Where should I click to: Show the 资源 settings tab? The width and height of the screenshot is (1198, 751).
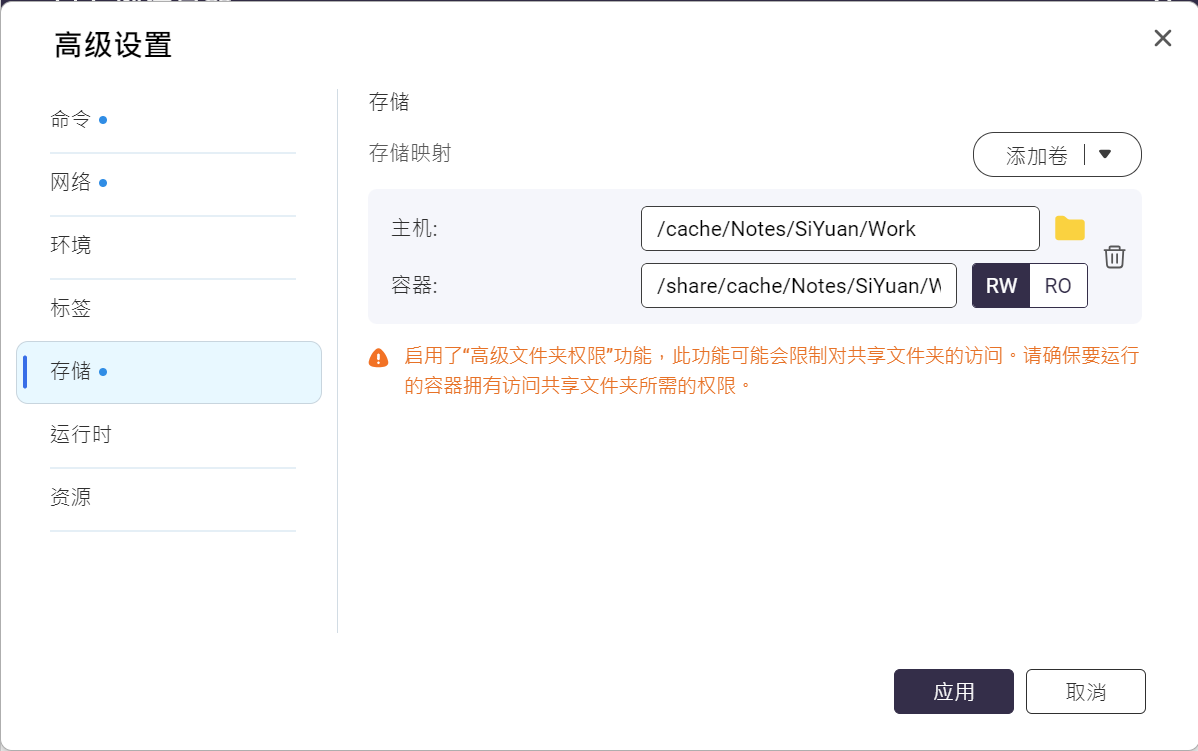(71, 498)
